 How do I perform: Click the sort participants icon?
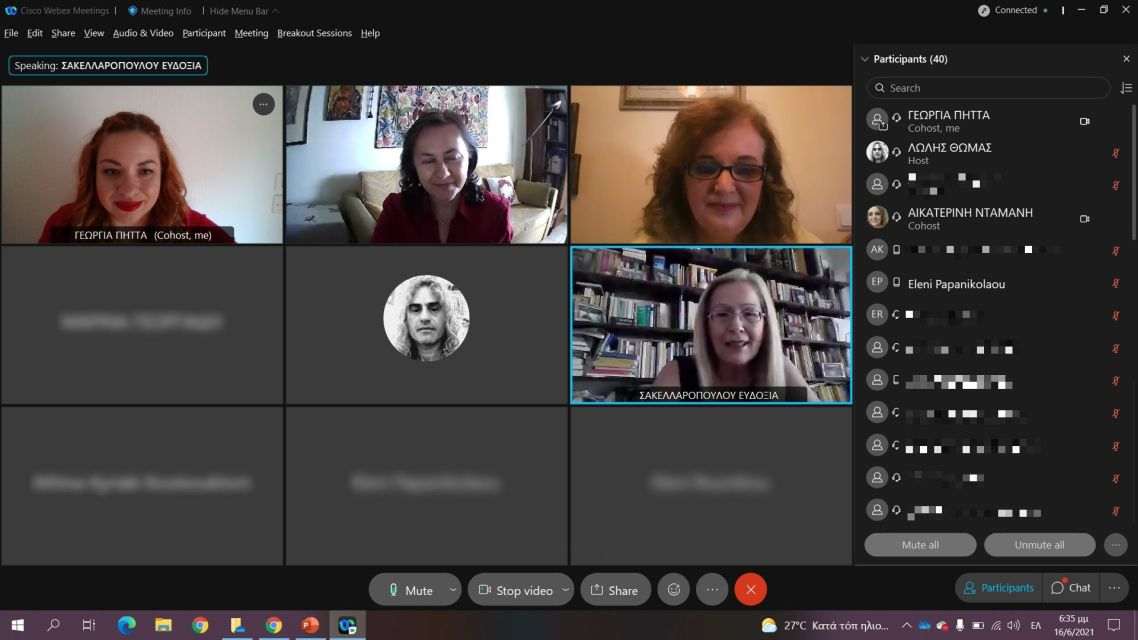click(x=1126, y=88)
